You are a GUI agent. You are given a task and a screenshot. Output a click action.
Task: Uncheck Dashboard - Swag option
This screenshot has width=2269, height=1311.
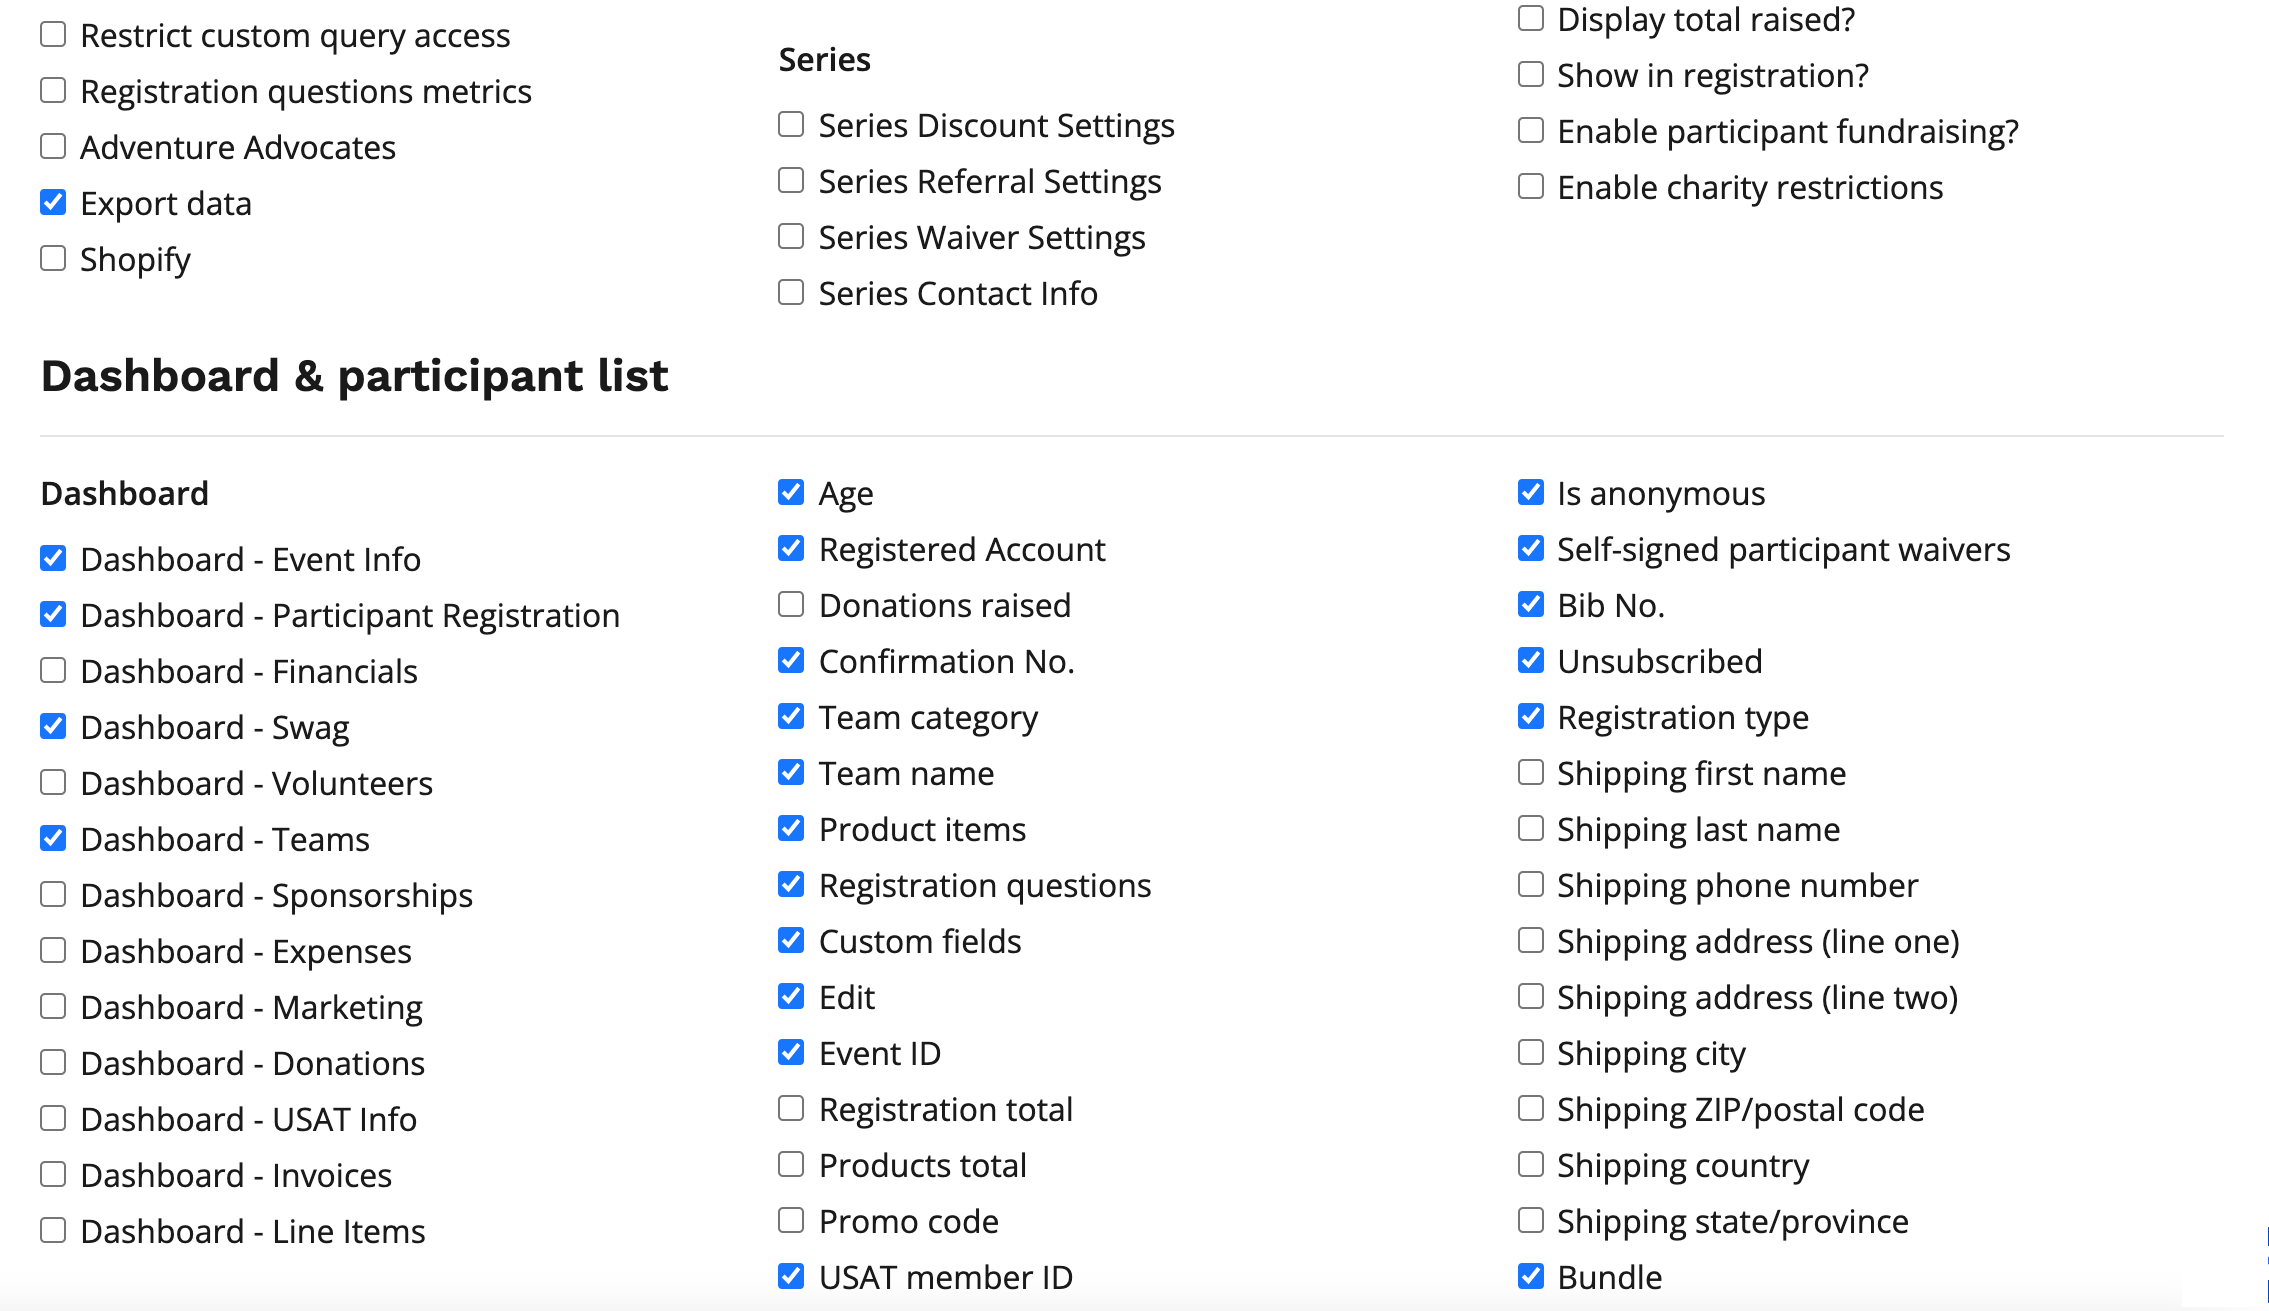pos(53,727)
